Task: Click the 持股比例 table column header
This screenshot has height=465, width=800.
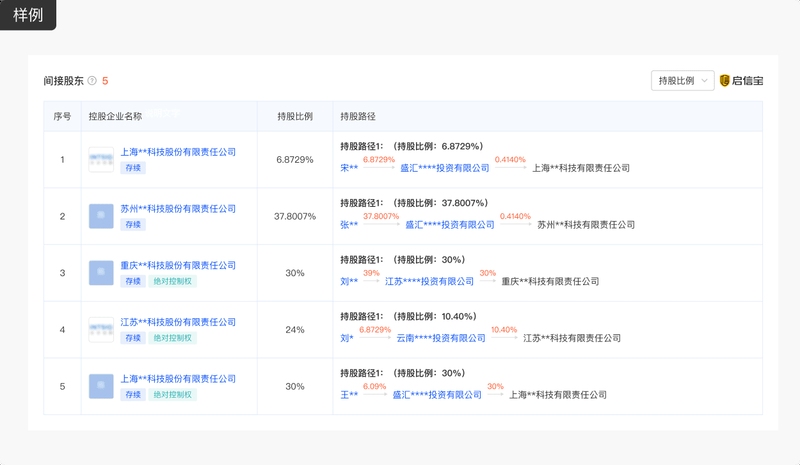Action: 294,116
